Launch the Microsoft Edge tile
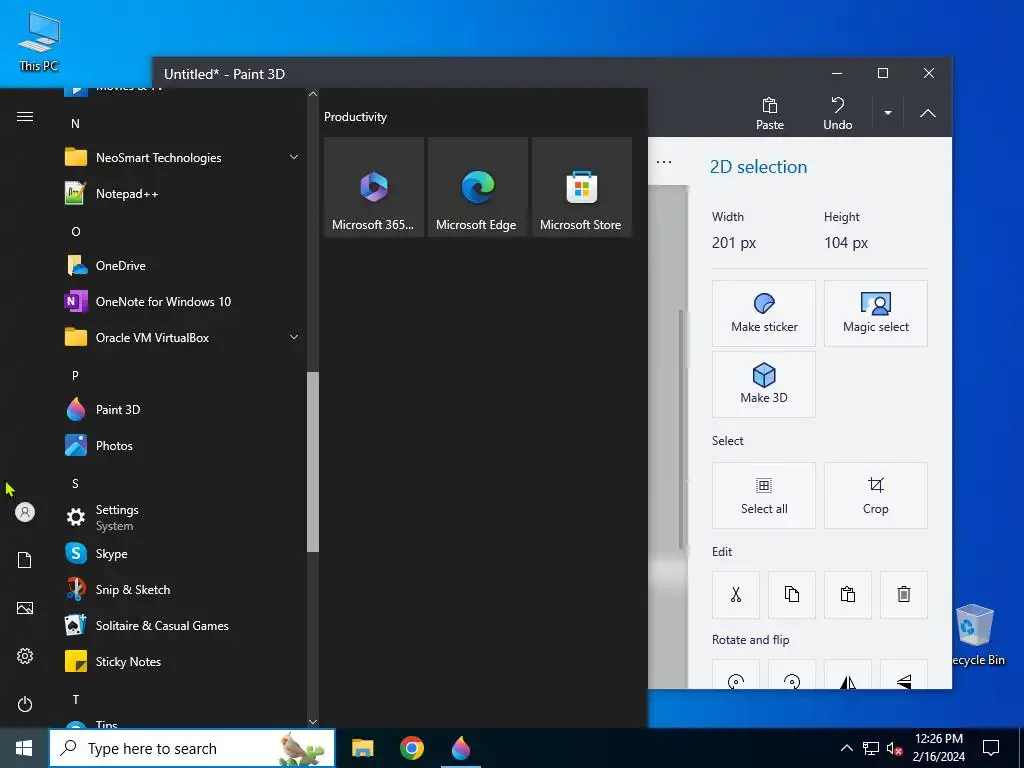The image size is (1024, 768). 477,187
